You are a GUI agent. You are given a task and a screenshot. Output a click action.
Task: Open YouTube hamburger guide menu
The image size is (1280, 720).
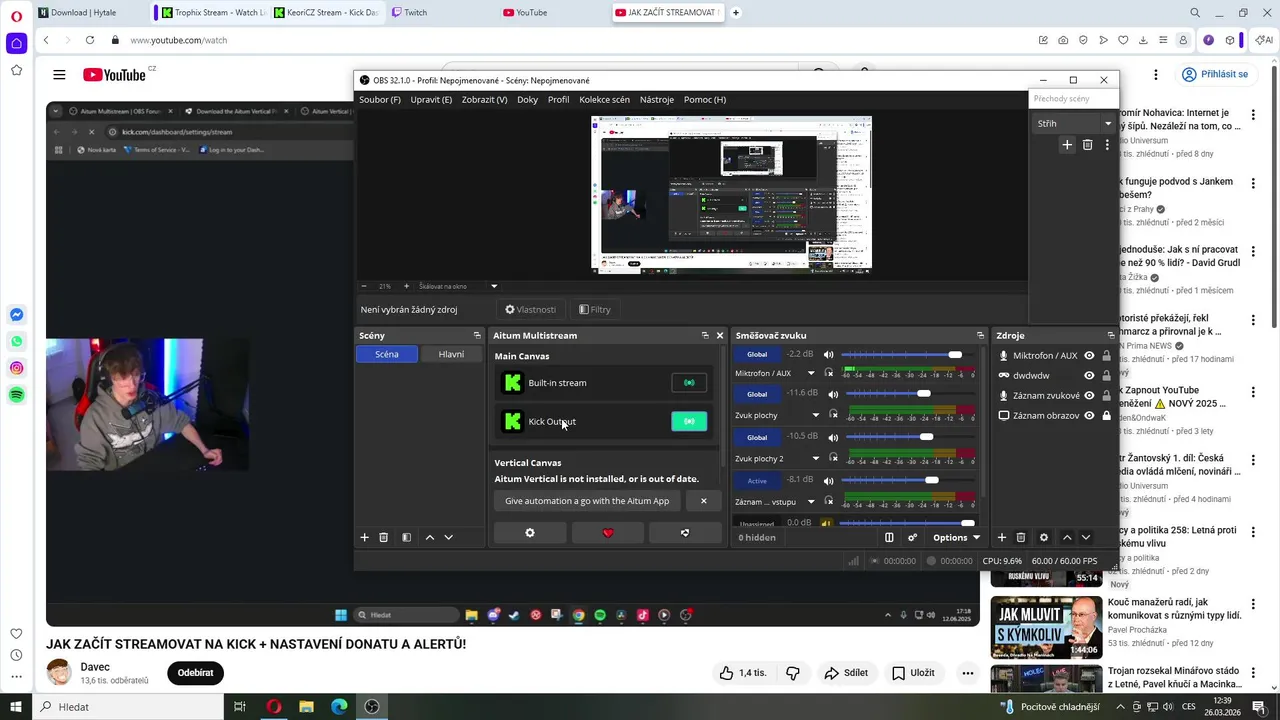tap(59, 75)
